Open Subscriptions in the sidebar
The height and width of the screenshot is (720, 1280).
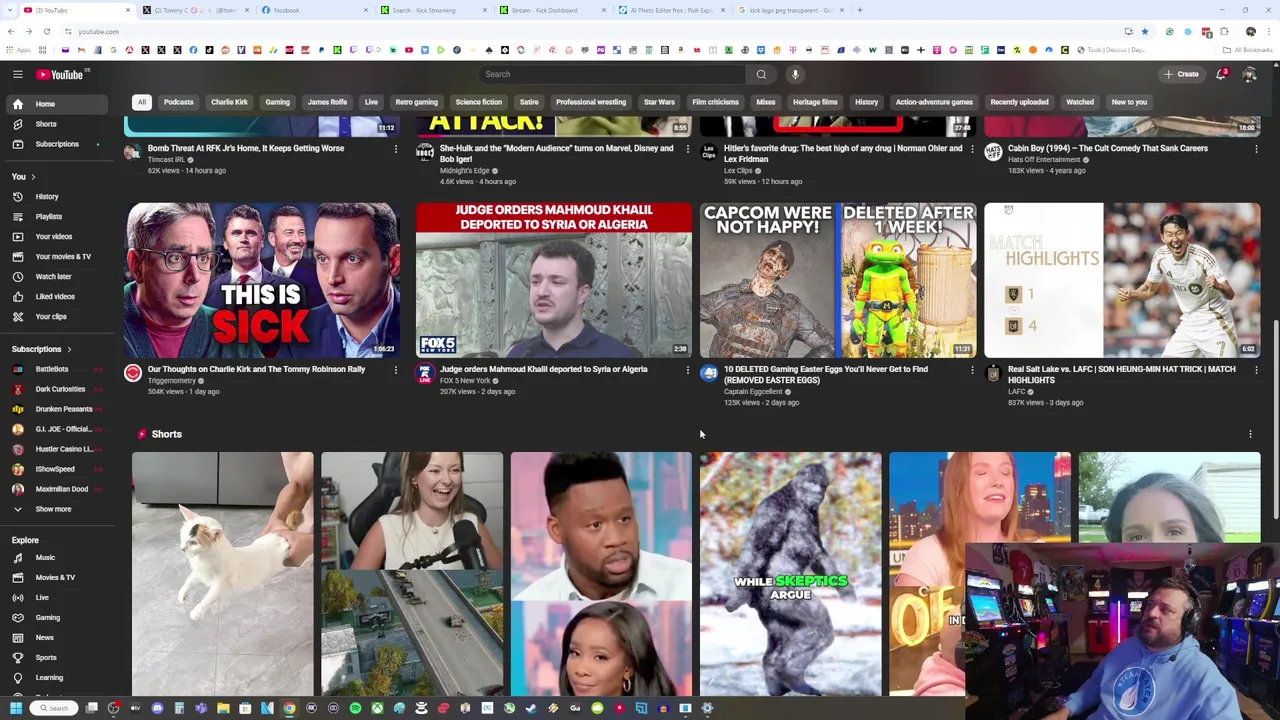(55, 144)
